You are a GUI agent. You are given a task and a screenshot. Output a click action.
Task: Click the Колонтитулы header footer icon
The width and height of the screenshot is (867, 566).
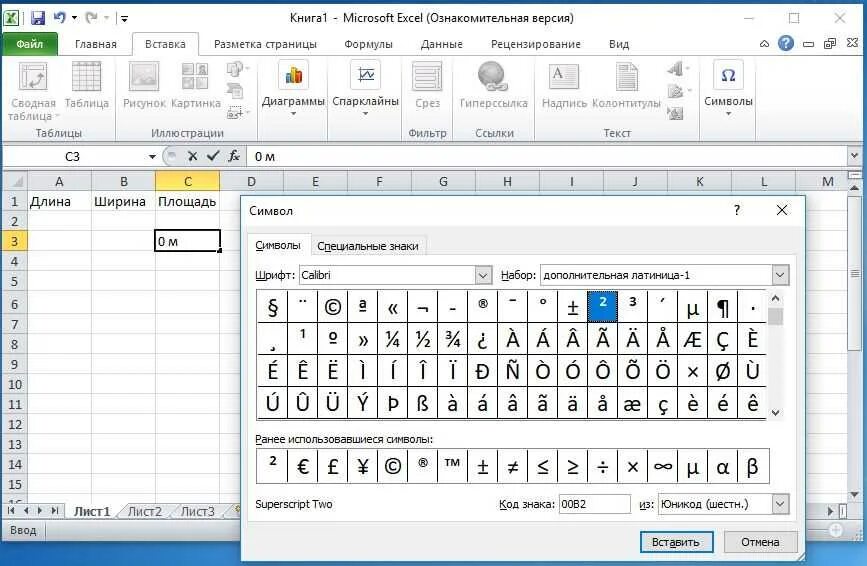coord(626,85)
